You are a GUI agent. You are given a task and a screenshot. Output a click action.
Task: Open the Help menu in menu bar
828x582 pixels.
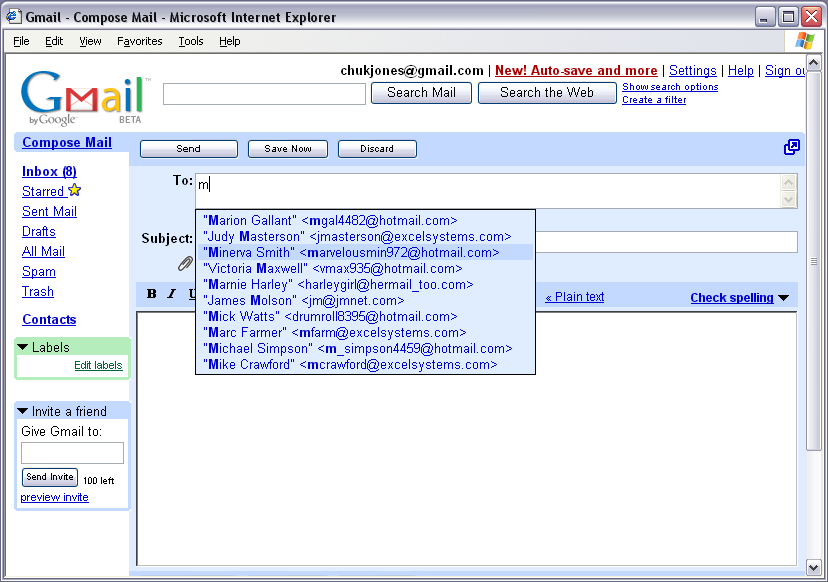[x=230, y=41]
